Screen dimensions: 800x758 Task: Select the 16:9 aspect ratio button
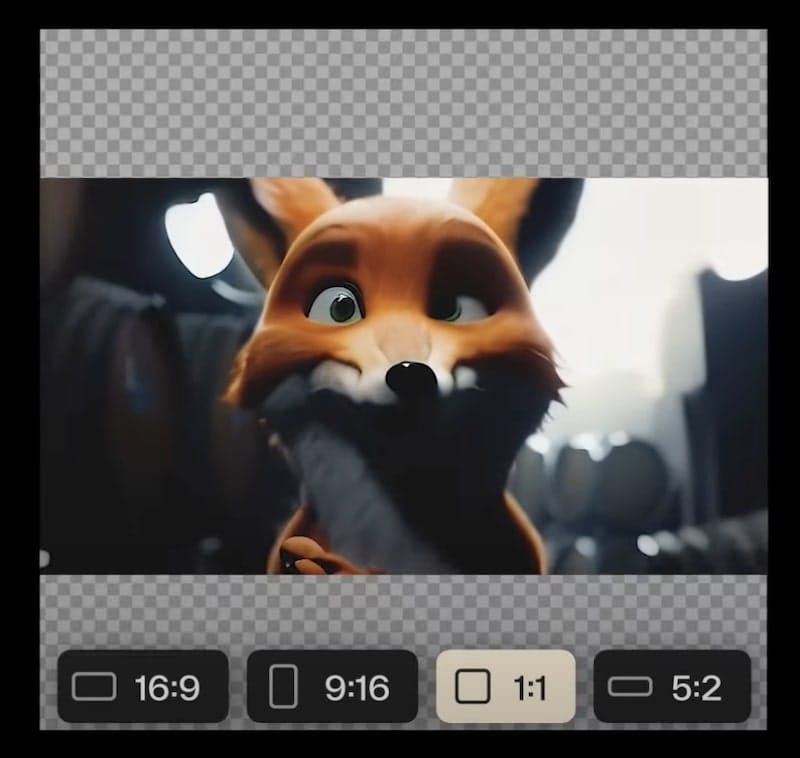[x=143, y=687]
